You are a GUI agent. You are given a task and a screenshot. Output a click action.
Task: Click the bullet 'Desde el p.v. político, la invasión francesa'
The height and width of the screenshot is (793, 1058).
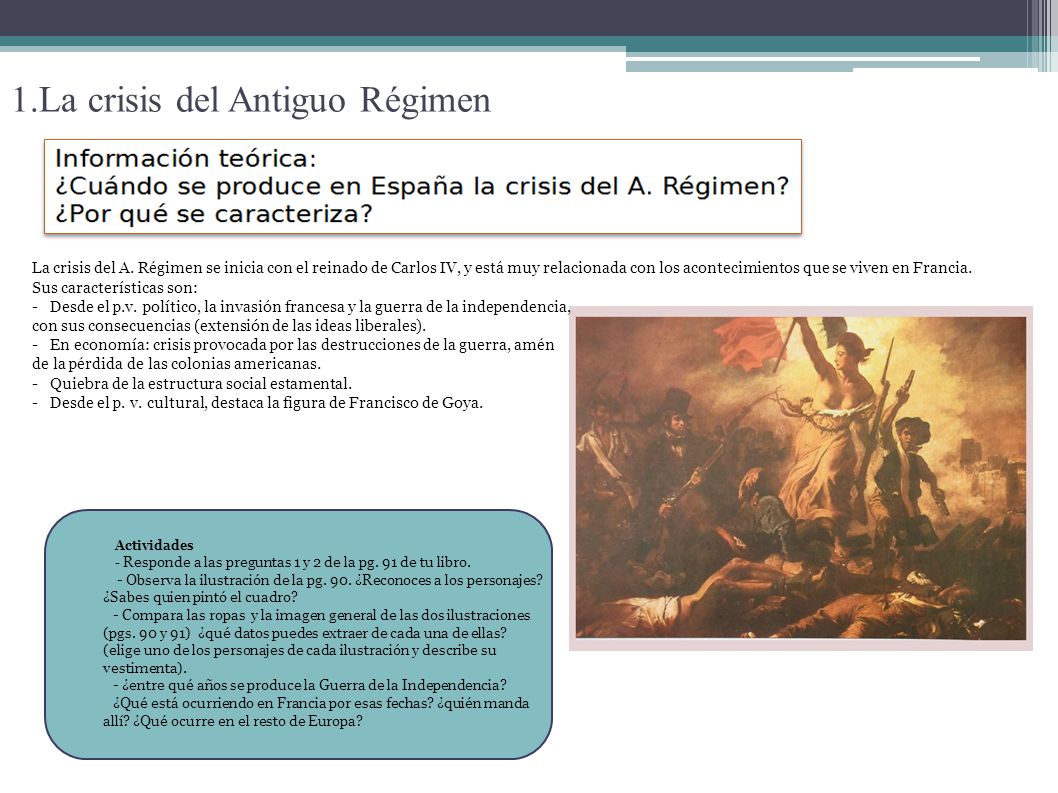[x=301, y=307]
